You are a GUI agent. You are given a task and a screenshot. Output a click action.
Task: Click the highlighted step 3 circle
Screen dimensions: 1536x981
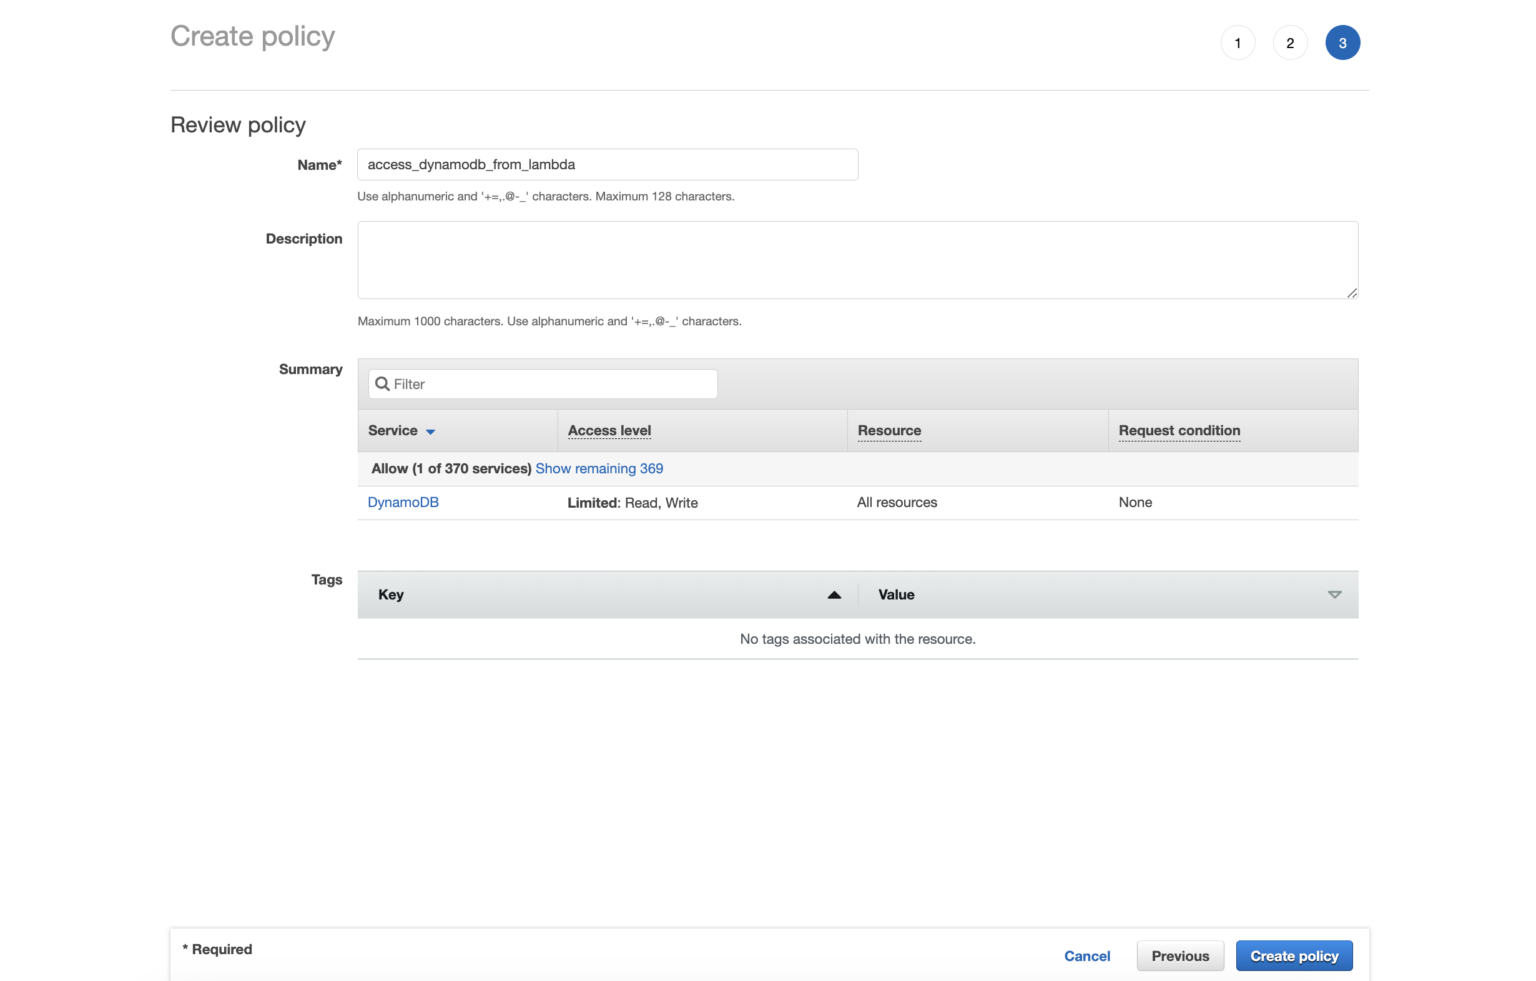1343,42
